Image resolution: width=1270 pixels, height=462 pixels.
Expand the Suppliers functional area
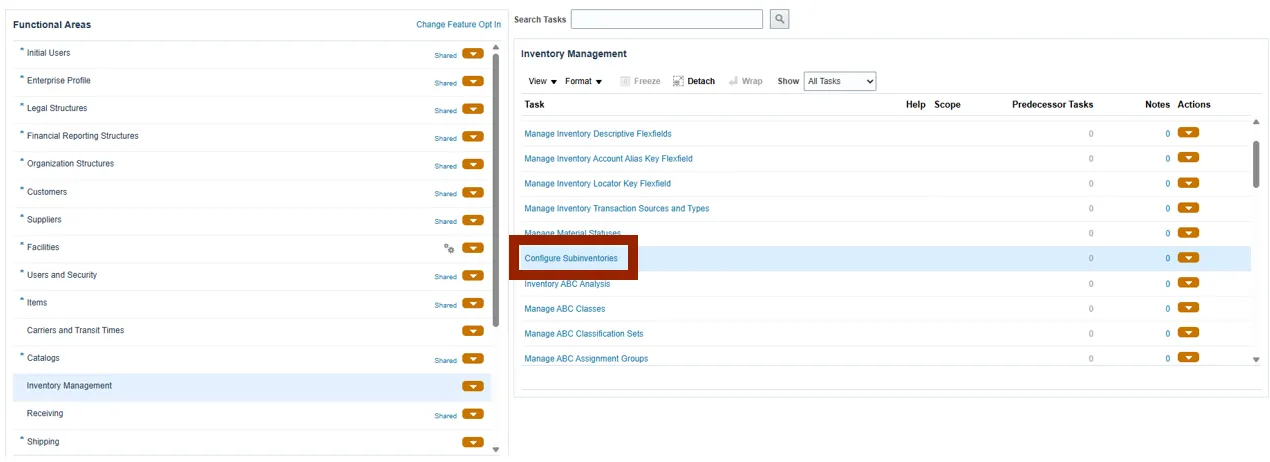[22, 218]
